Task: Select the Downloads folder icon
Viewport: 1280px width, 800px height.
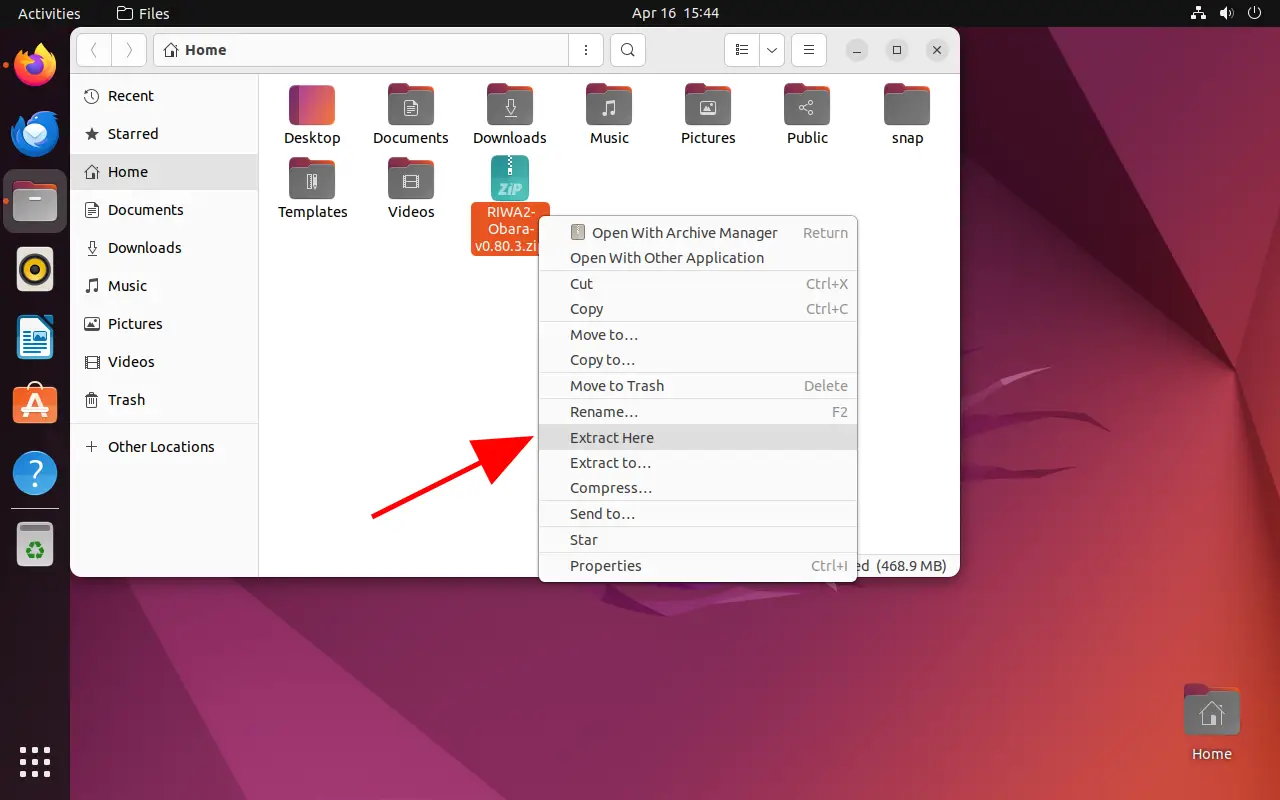Action: click(510, 106)
